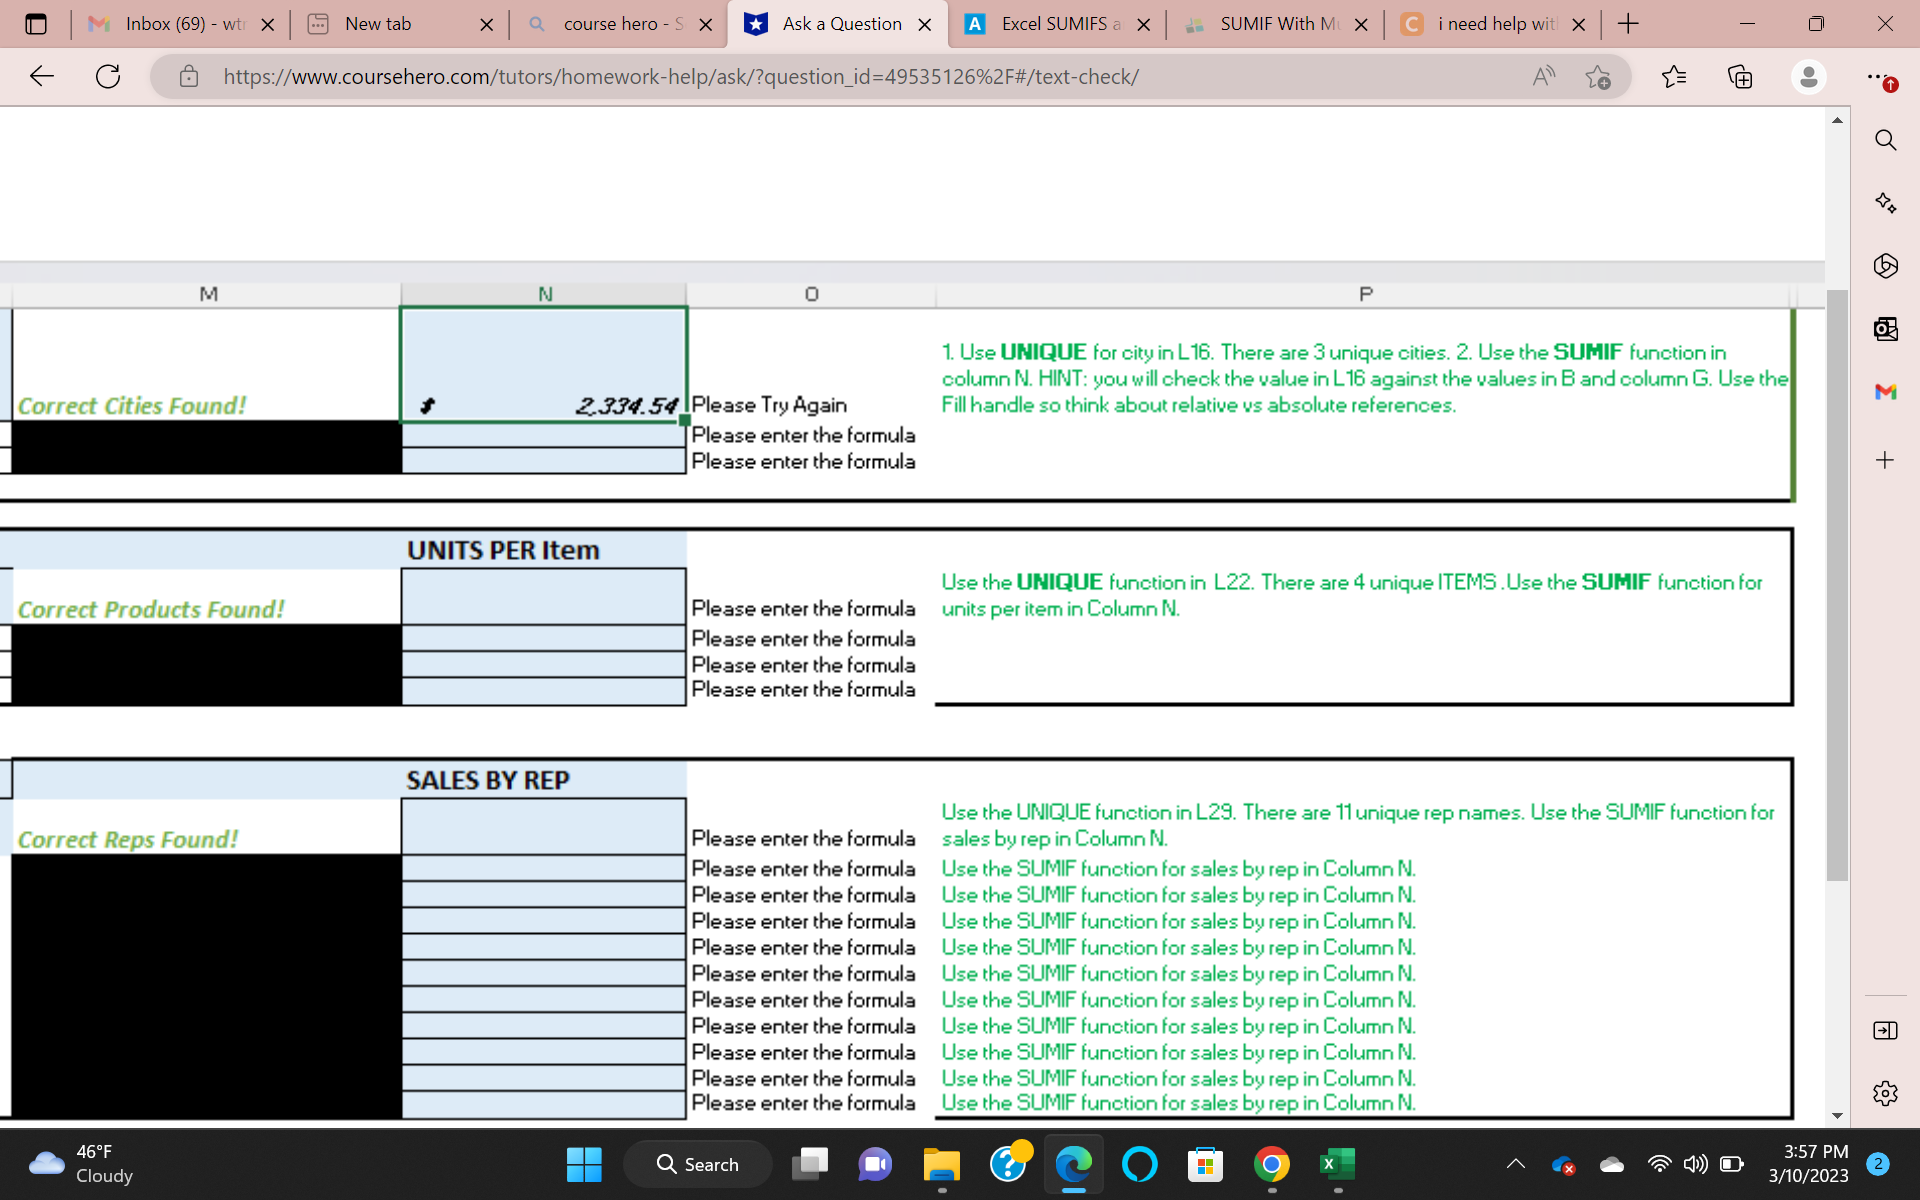Click the search icon in browser toolbar
The image size is (1920, 1200).
pyautogui.click(x=1885, y=138)
